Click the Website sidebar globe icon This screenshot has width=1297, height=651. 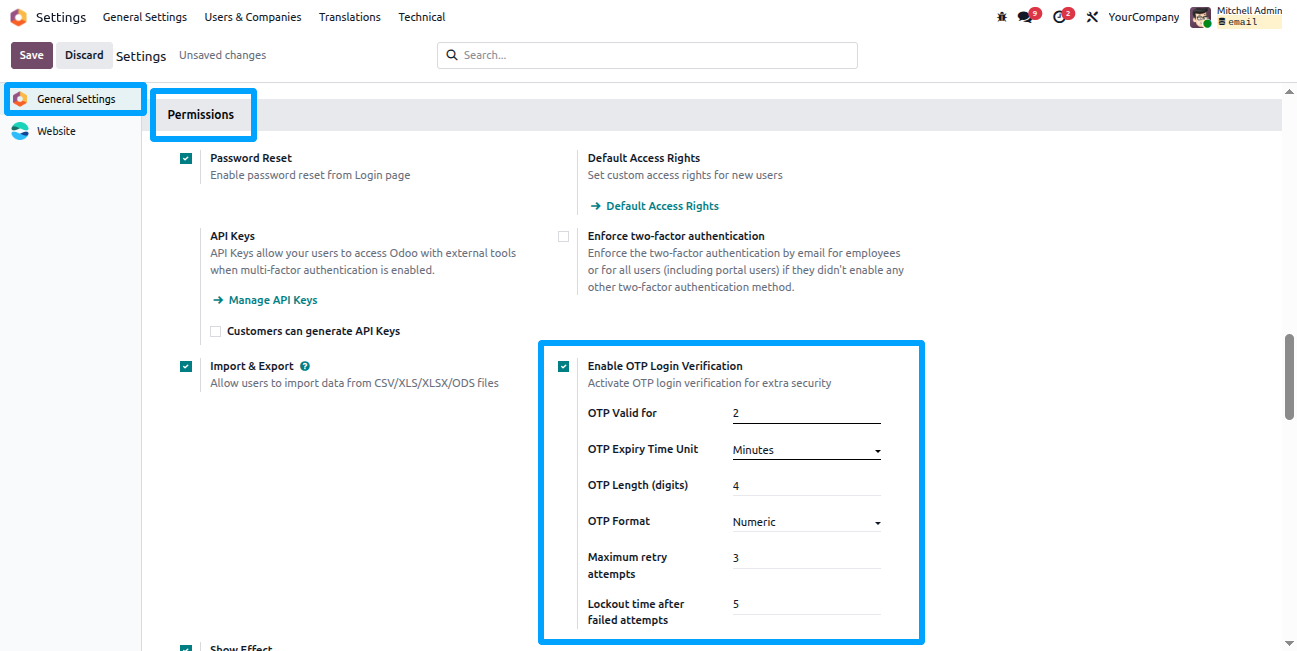coord(20,131)
